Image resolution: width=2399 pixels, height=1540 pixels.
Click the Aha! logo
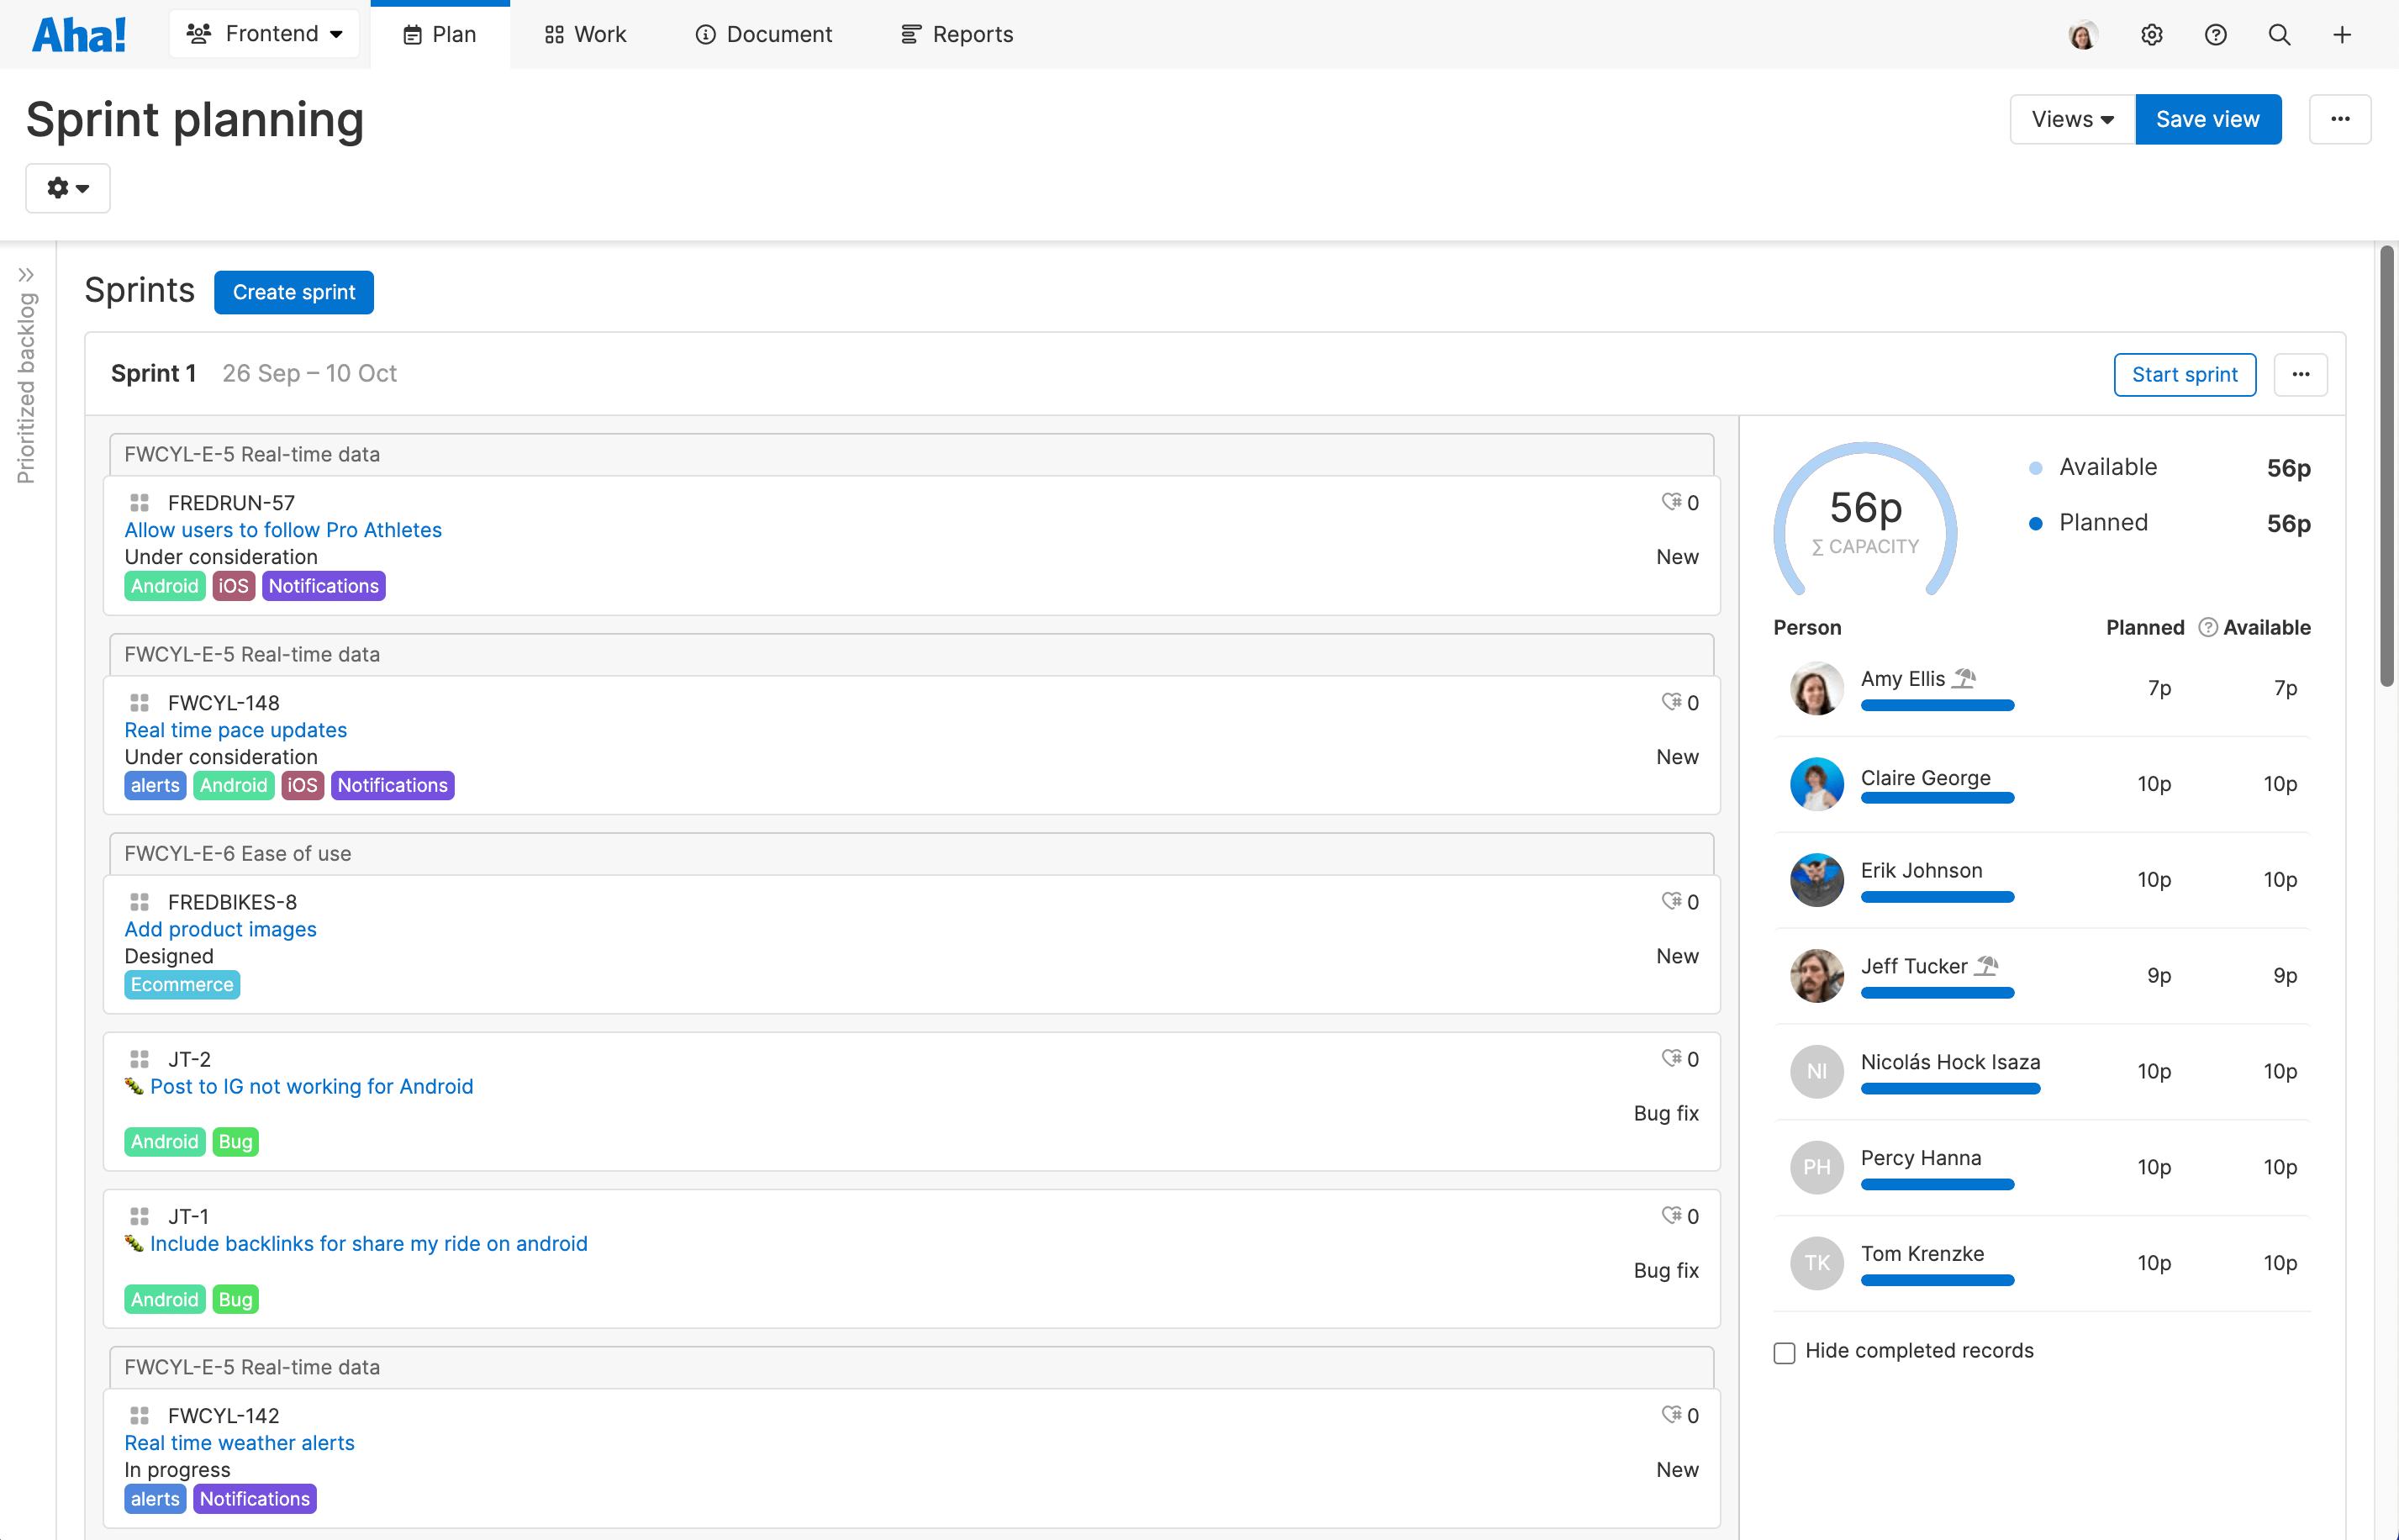coord(79,33)
